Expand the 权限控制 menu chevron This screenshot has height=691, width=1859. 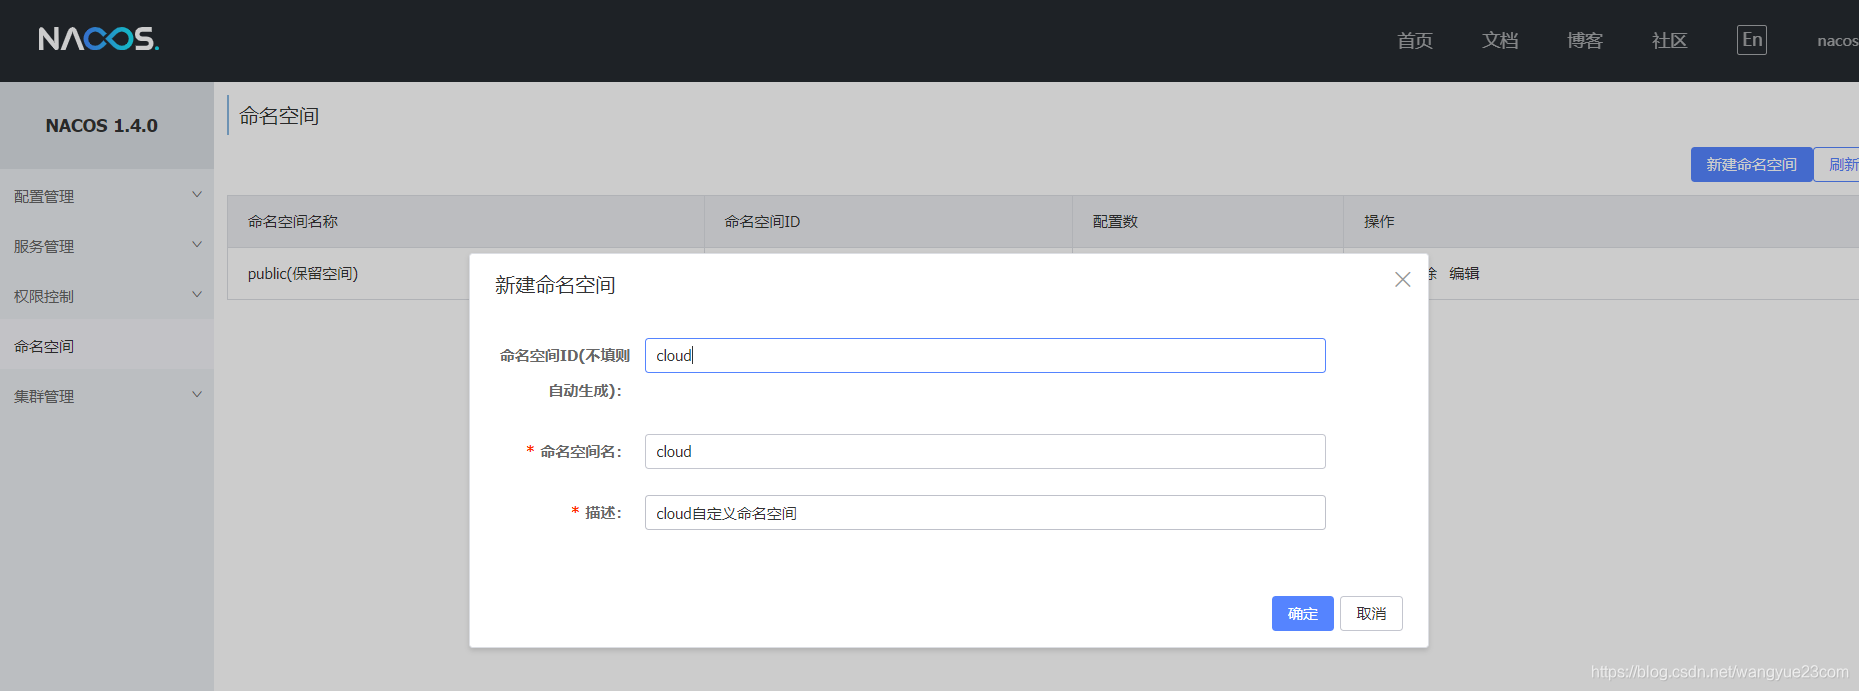[x=197, y=295]
